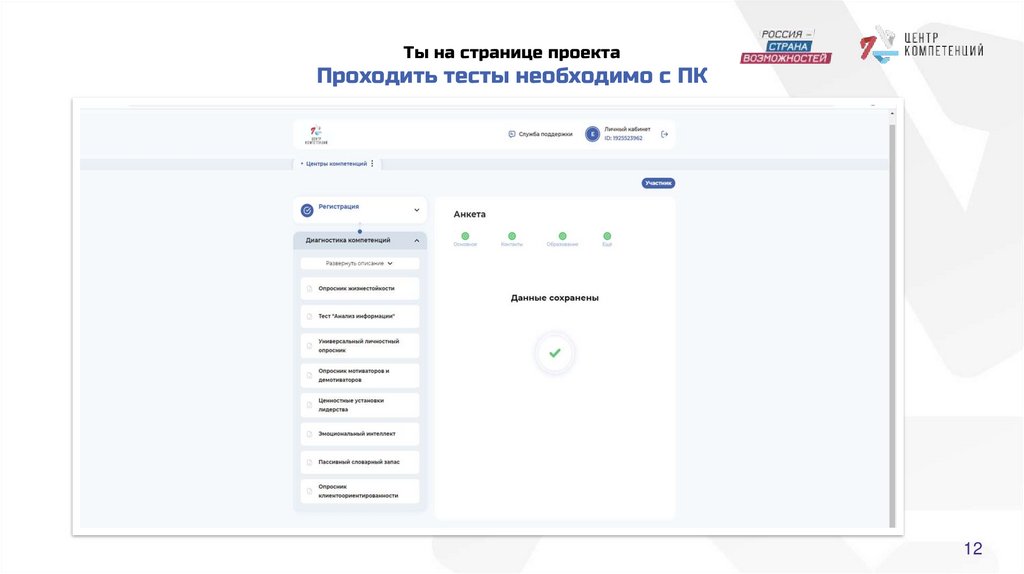Click the Регистрация completed check icon
Image resolution: width=1024 pixels, height=574 pixels.
pos(307,210)
